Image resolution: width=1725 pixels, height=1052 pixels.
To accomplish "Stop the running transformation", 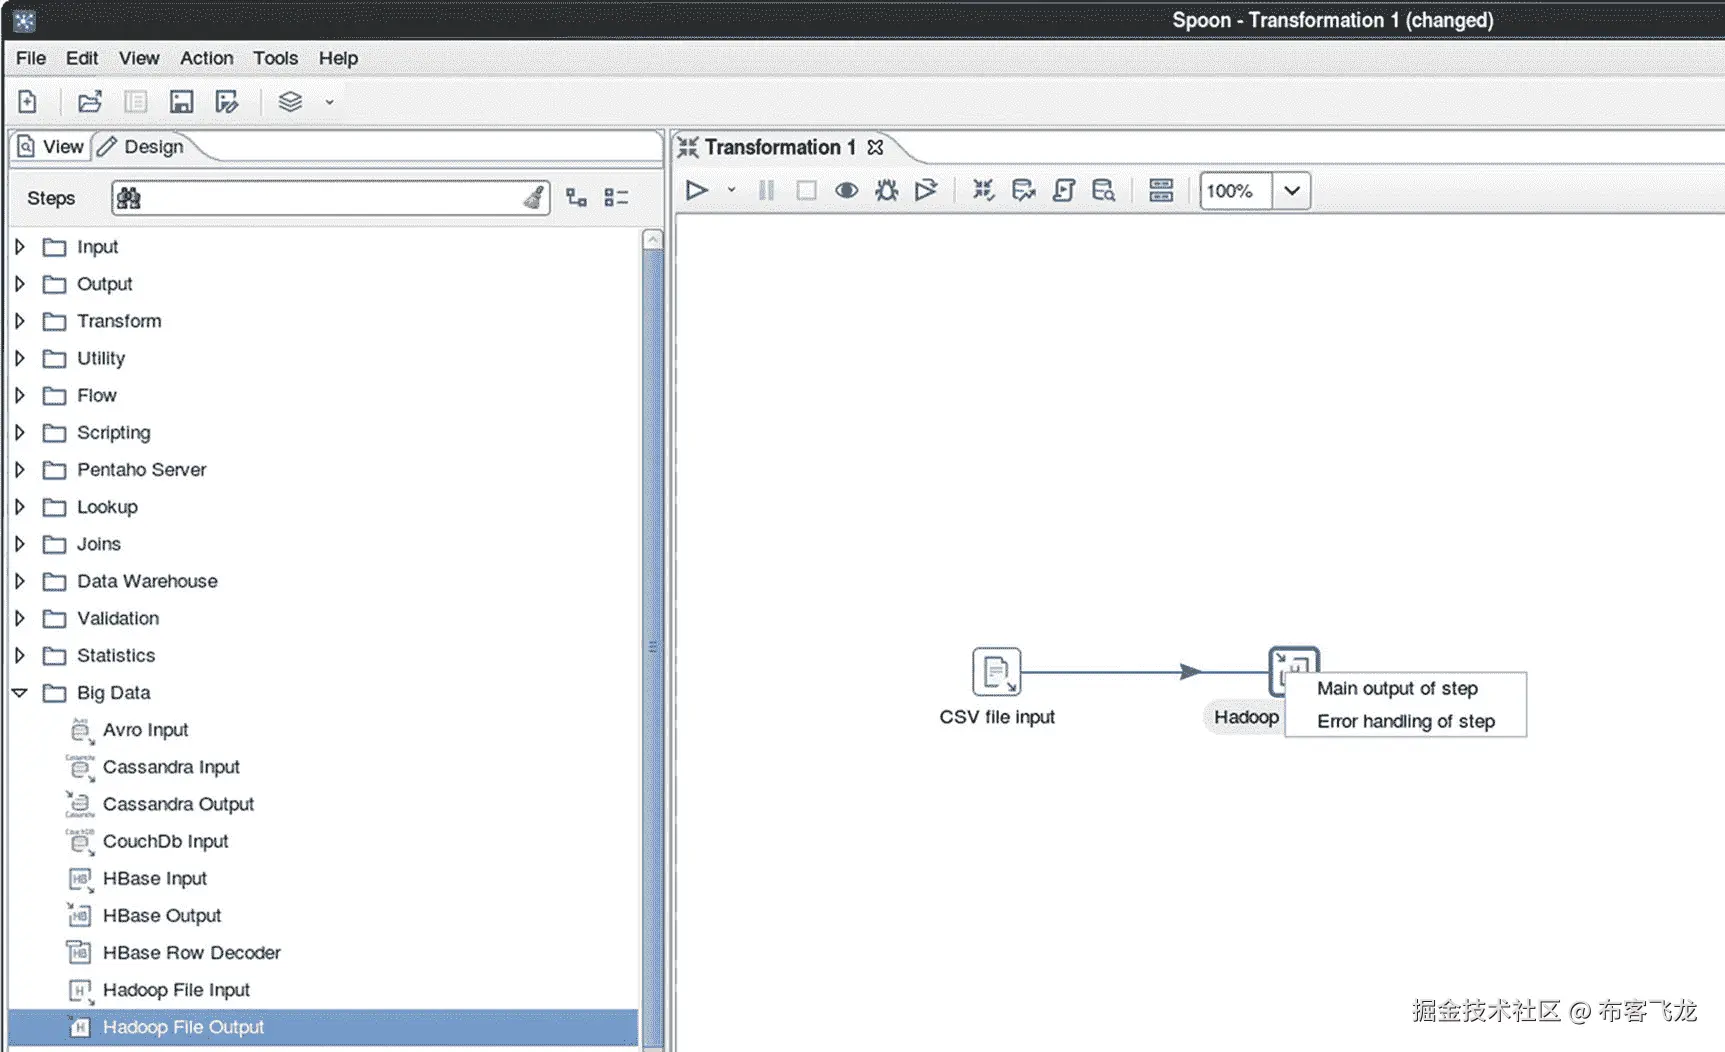I will click(806, 190).
